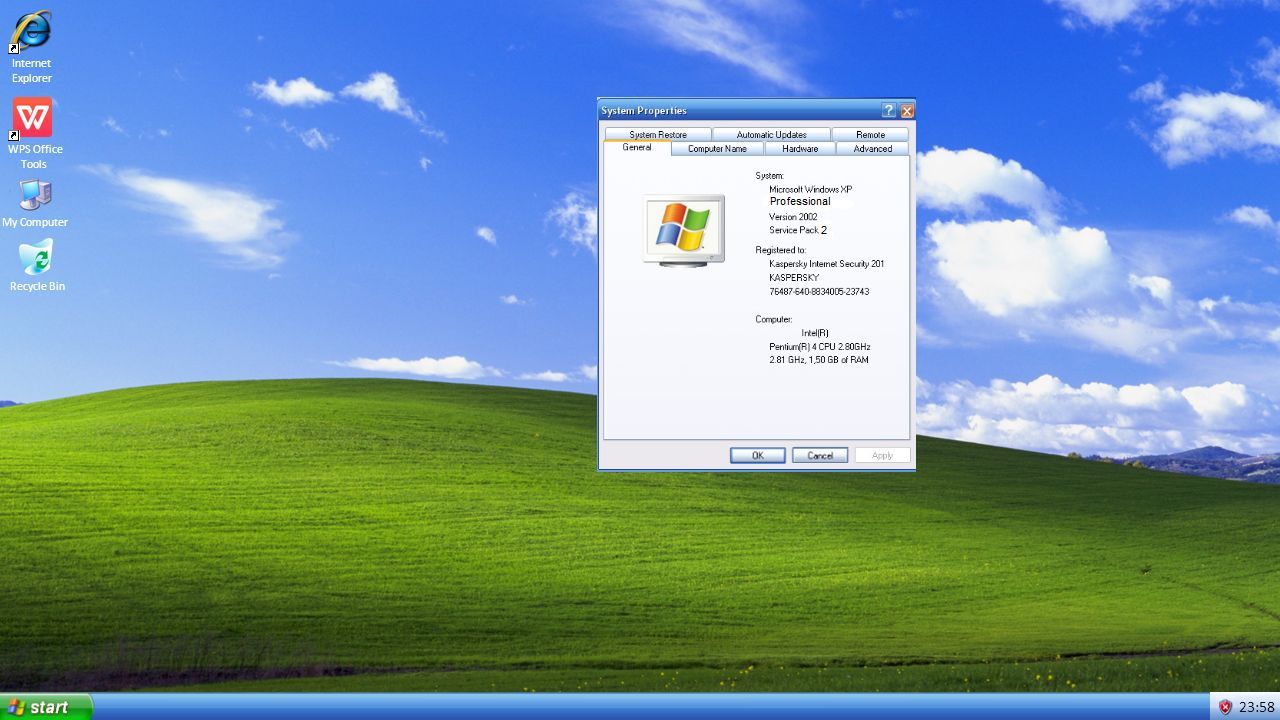Click the 'Microsoft Windows XP' text
This screenshot has width=1280, height=720.
pyautogui.click(x=810, y=189)
